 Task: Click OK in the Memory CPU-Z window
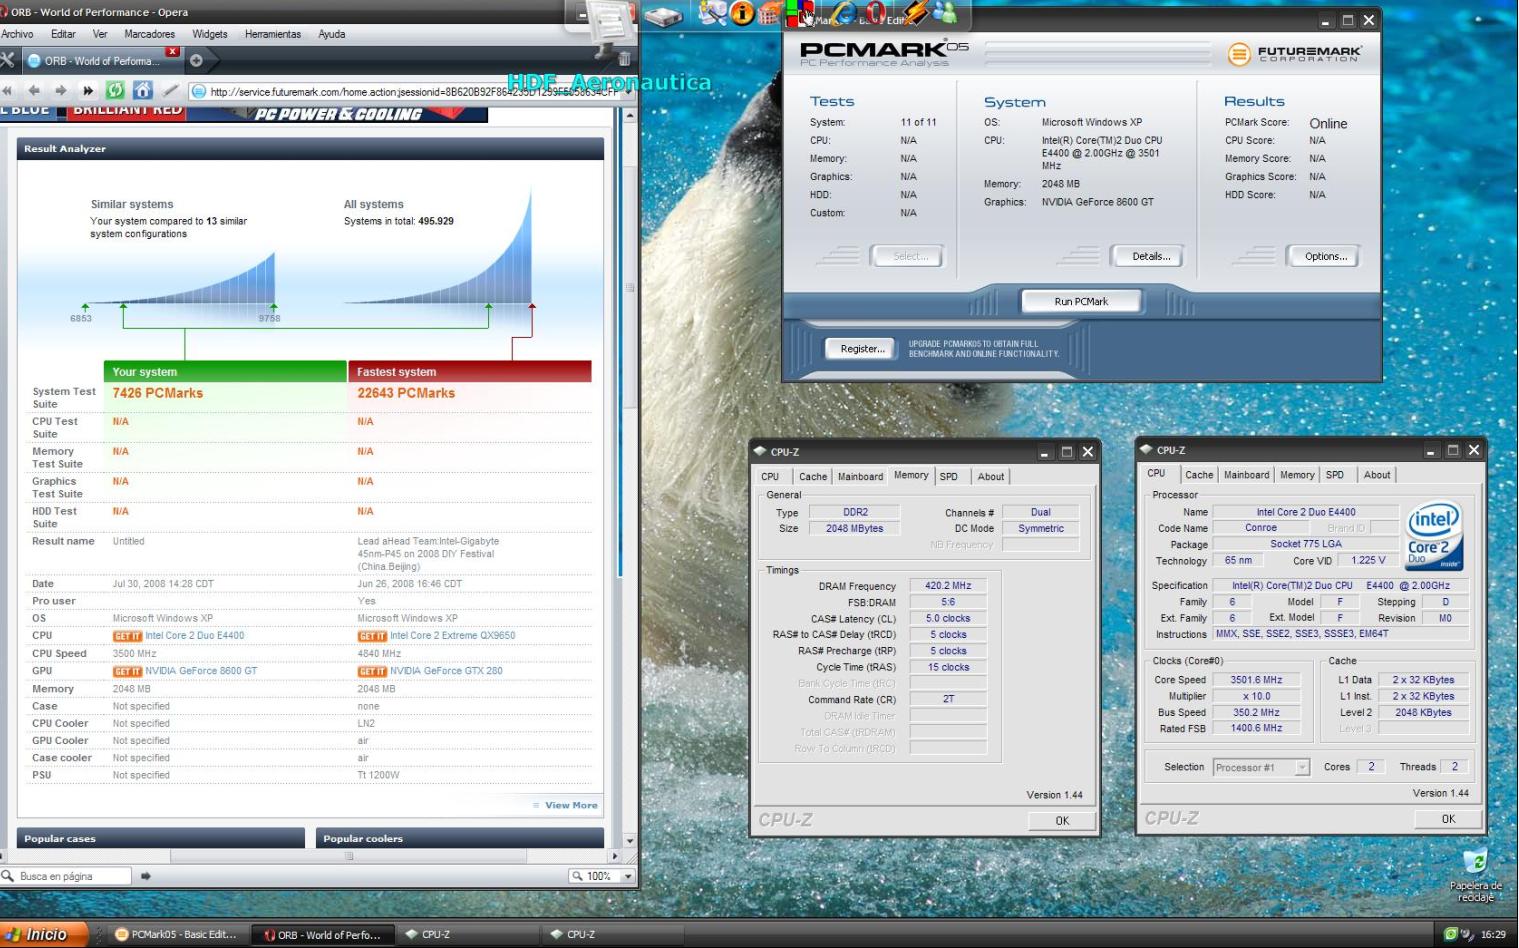[1062, 820]
